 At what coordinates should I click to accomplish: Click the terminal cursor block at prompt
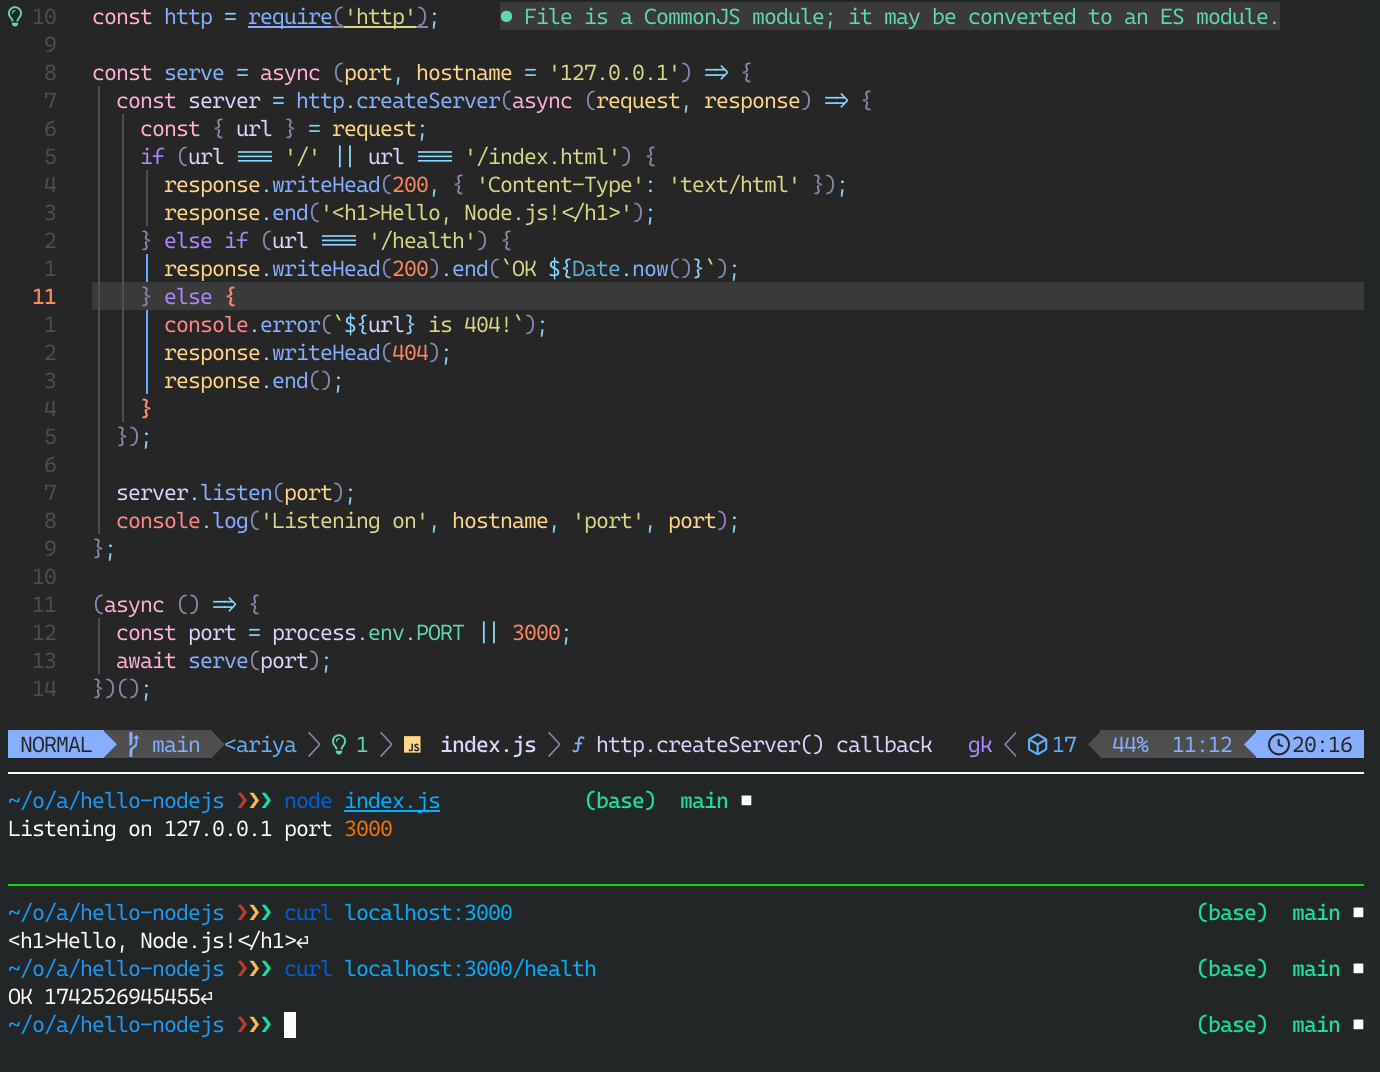click(290, 1025)
